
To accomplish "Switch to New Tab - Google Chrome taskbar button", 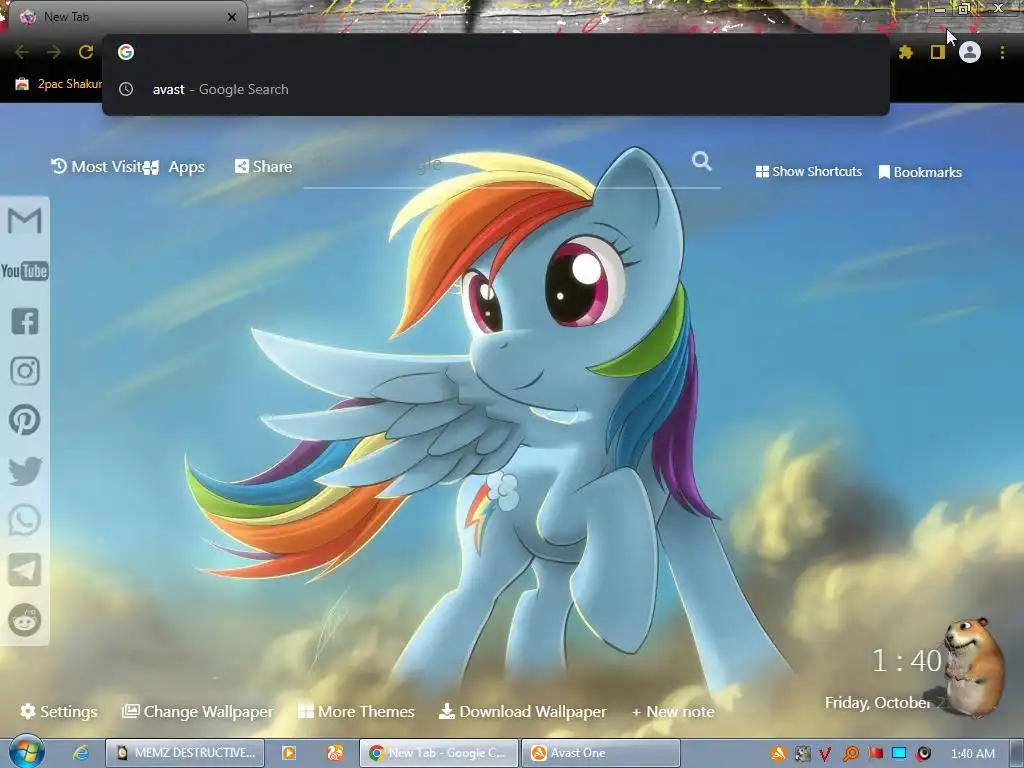I will pyautogui.click(x=439, y=753).
